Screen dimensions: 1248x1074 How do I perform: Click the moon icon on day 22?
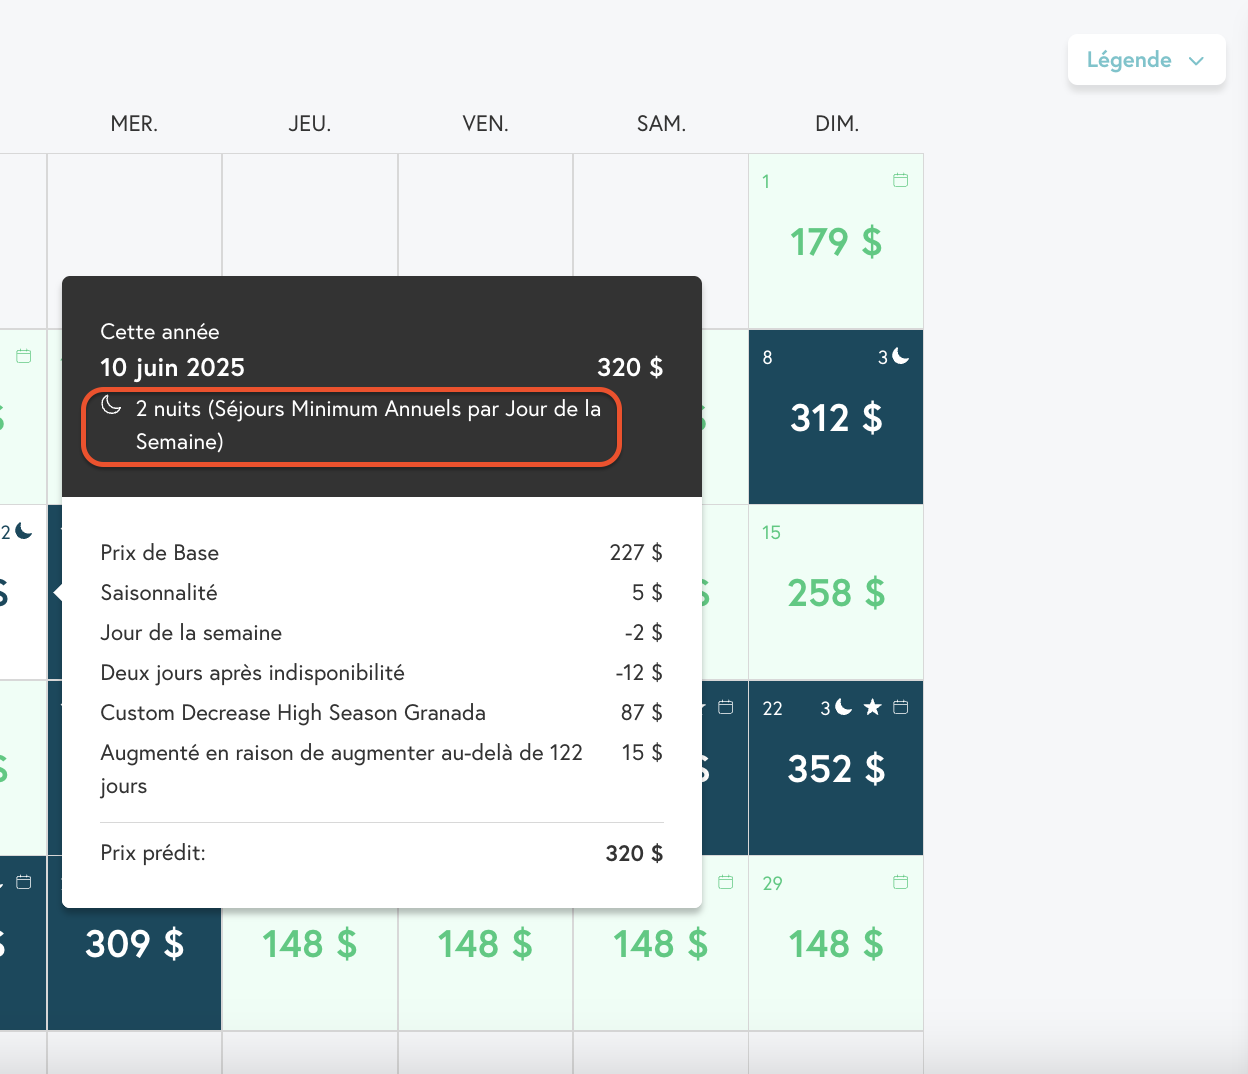point(844,707)
